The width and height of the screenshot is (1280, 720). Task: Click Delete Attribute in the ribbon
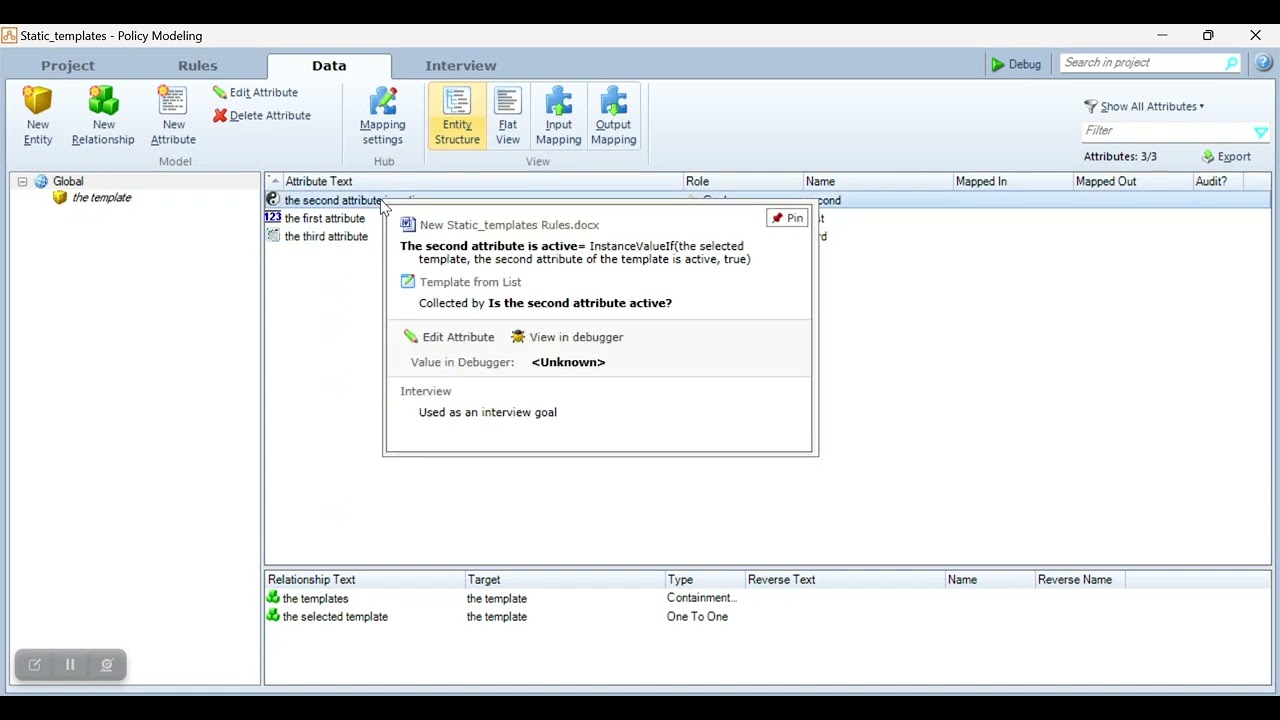(262, 115)
